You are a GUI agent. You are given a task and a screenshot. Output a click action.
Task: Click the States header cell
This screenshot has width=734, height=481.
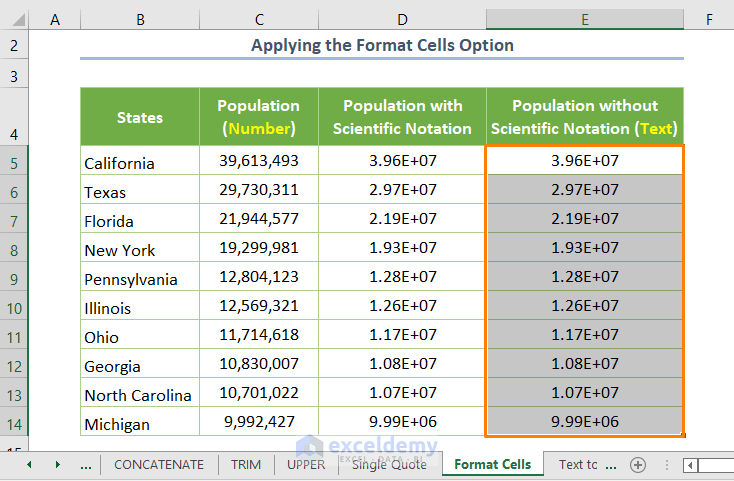(140, 117)
